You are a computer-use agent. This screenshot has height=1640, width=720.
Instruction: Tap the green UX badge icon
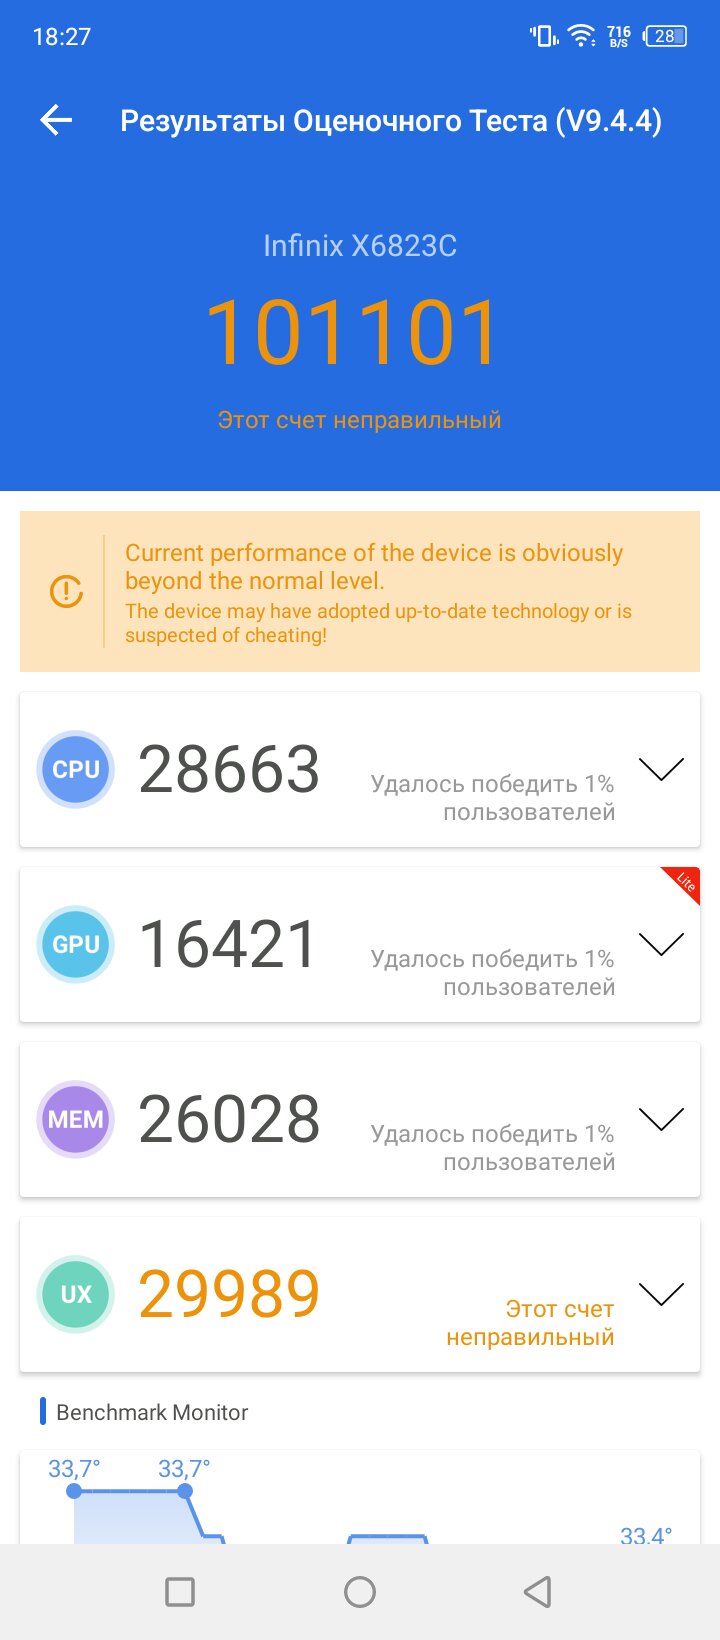[76, 1294]
